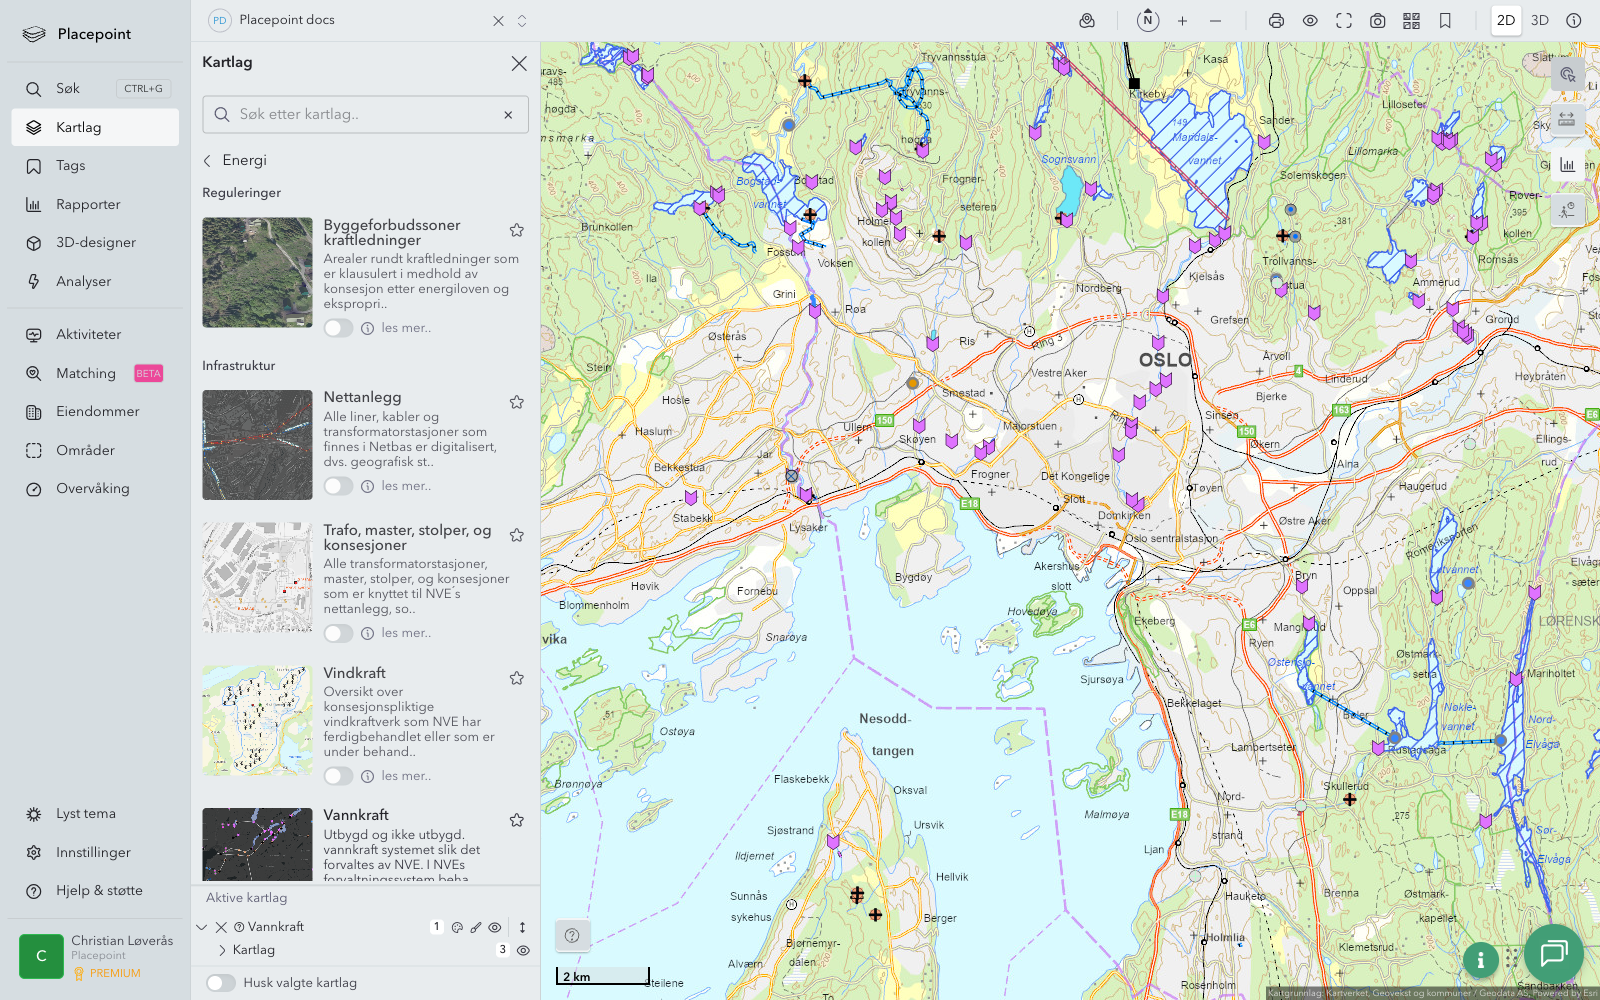The height and width of the screenshot is (1000, 1600).
Task: Go back to Energi category
Action: [x=208, y=160]
